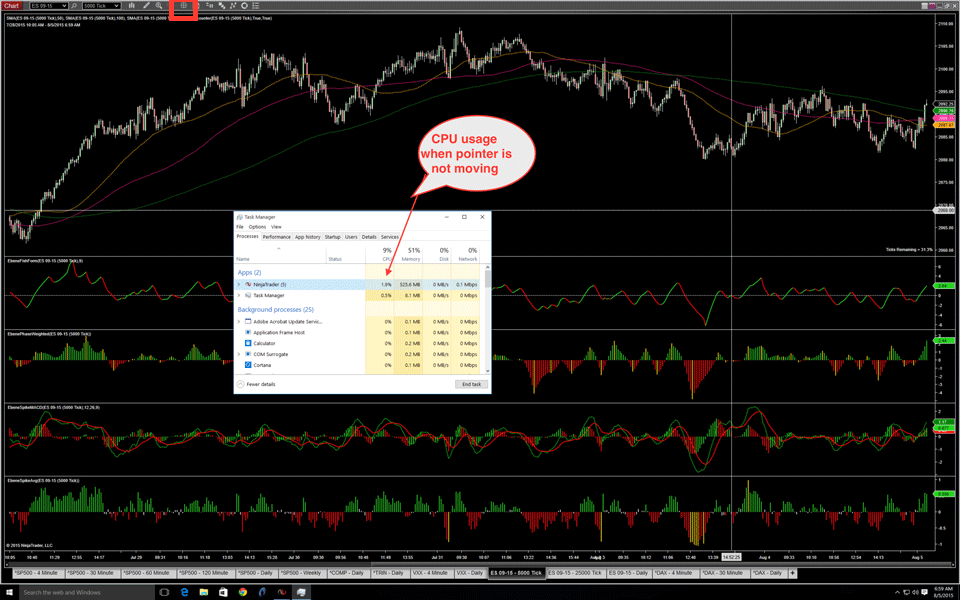Open the Store icon on taskbar
The width and height of the screenshot is (960, 600).
(223, 592)
